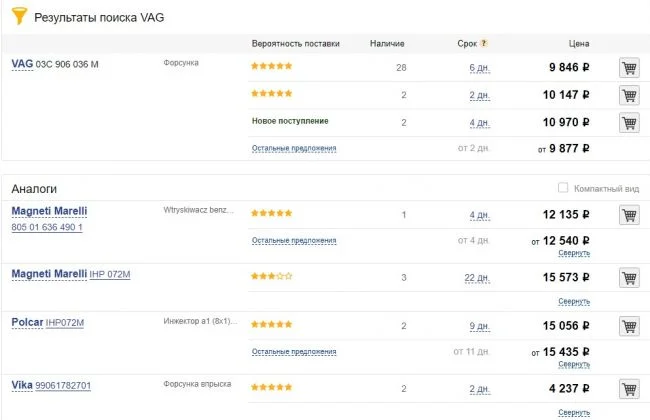Viewport: 650px width, 420px height.
Task: Click the Polcar brand name link
Action: point(27,323)
